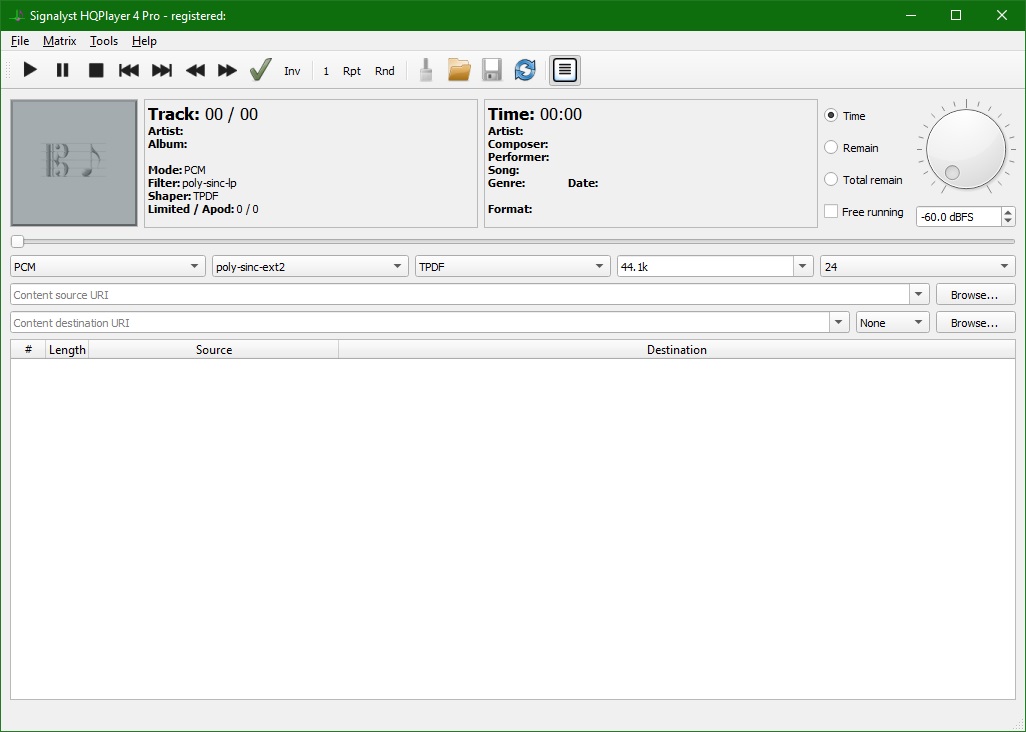
Task: Open the Help menu
Action: click(144, 41)
